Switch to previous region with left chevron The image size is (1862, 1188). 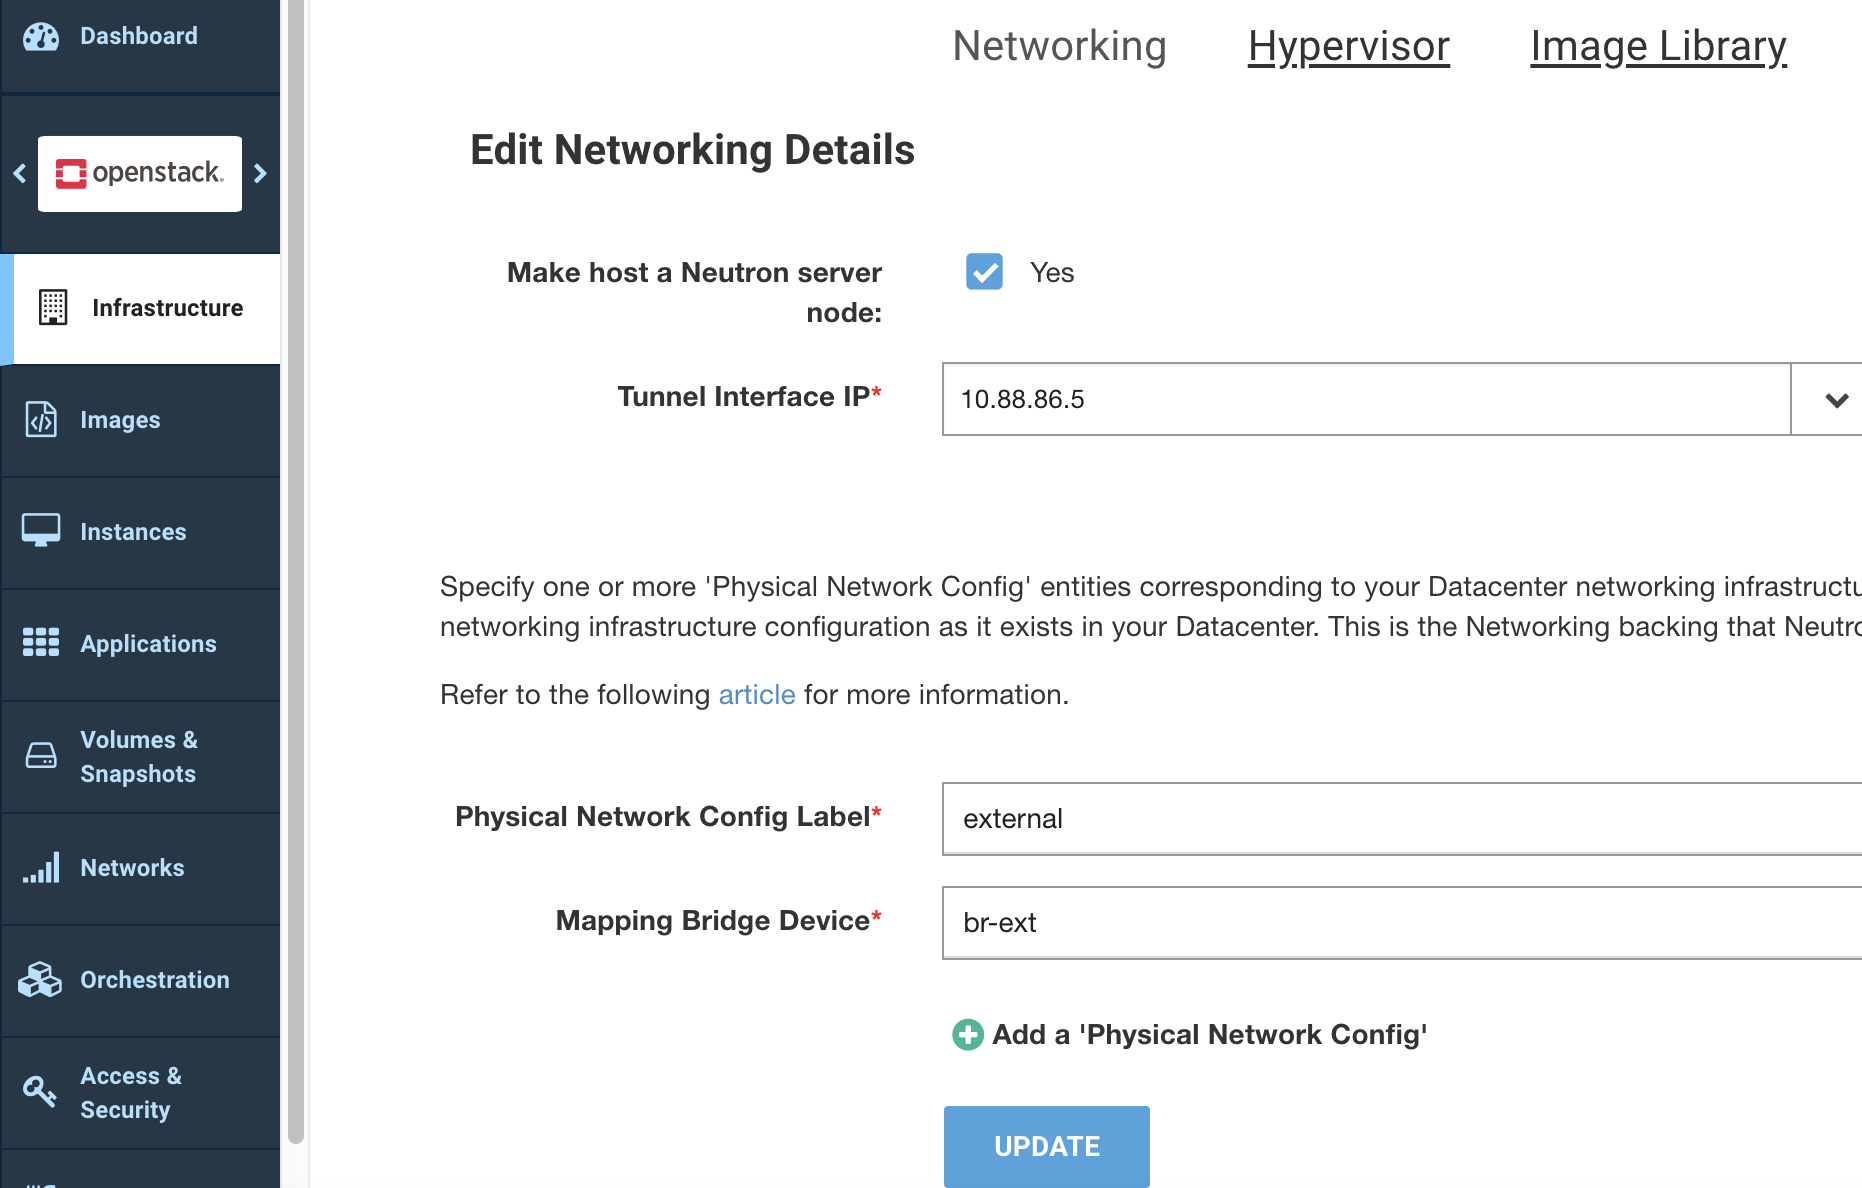coord(20,173)
